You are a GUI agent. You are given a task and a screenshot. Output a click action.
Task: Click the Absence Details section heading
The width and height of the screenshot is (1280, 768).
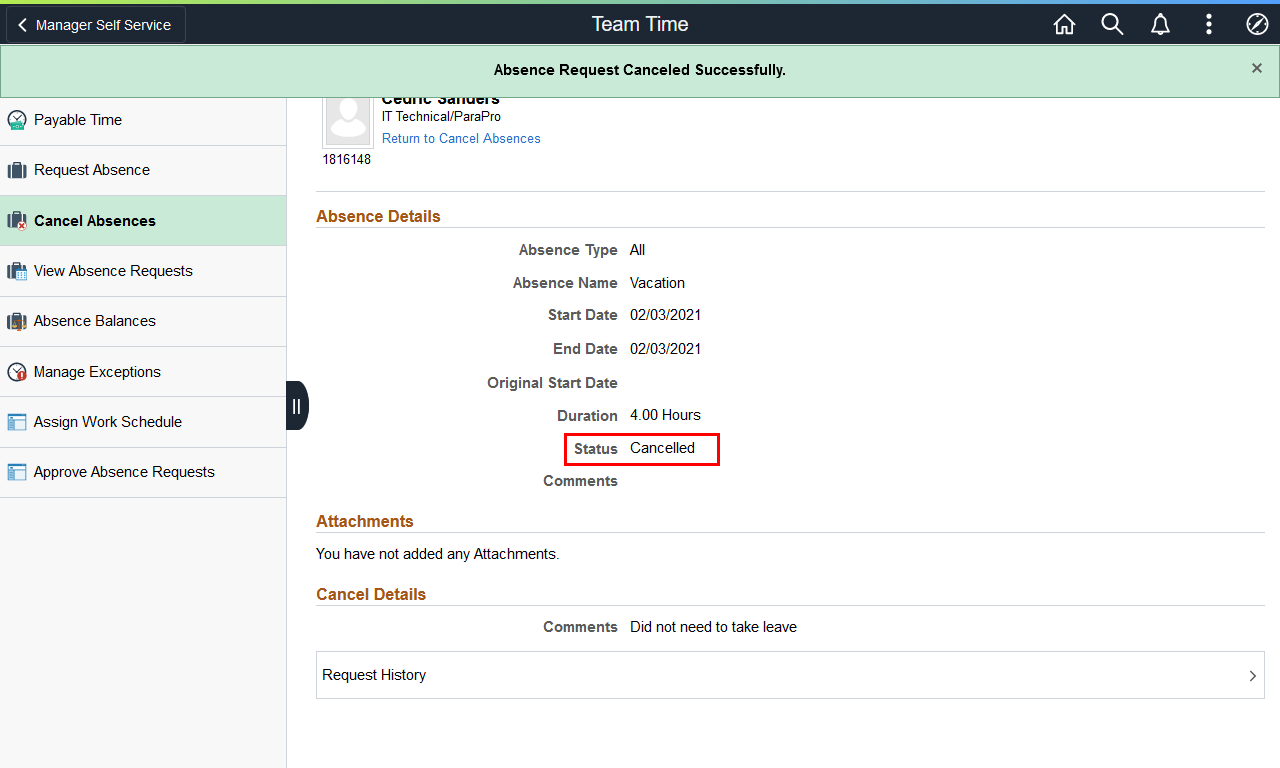378,216
